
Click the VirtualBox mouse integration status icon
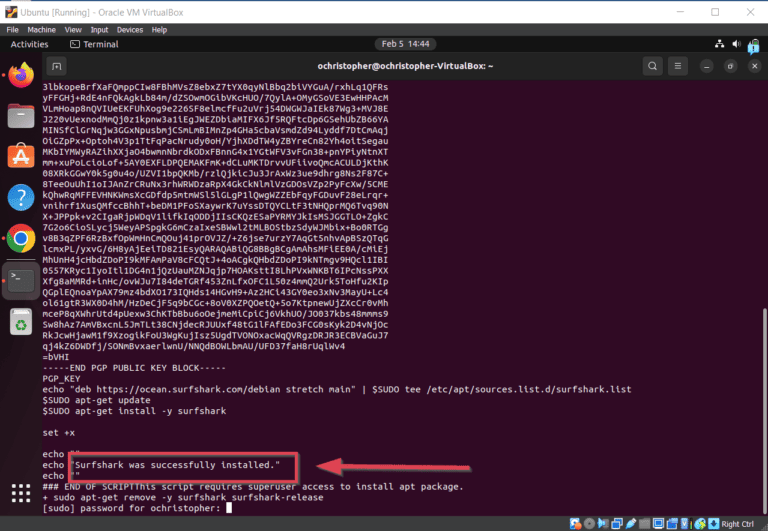700,524
